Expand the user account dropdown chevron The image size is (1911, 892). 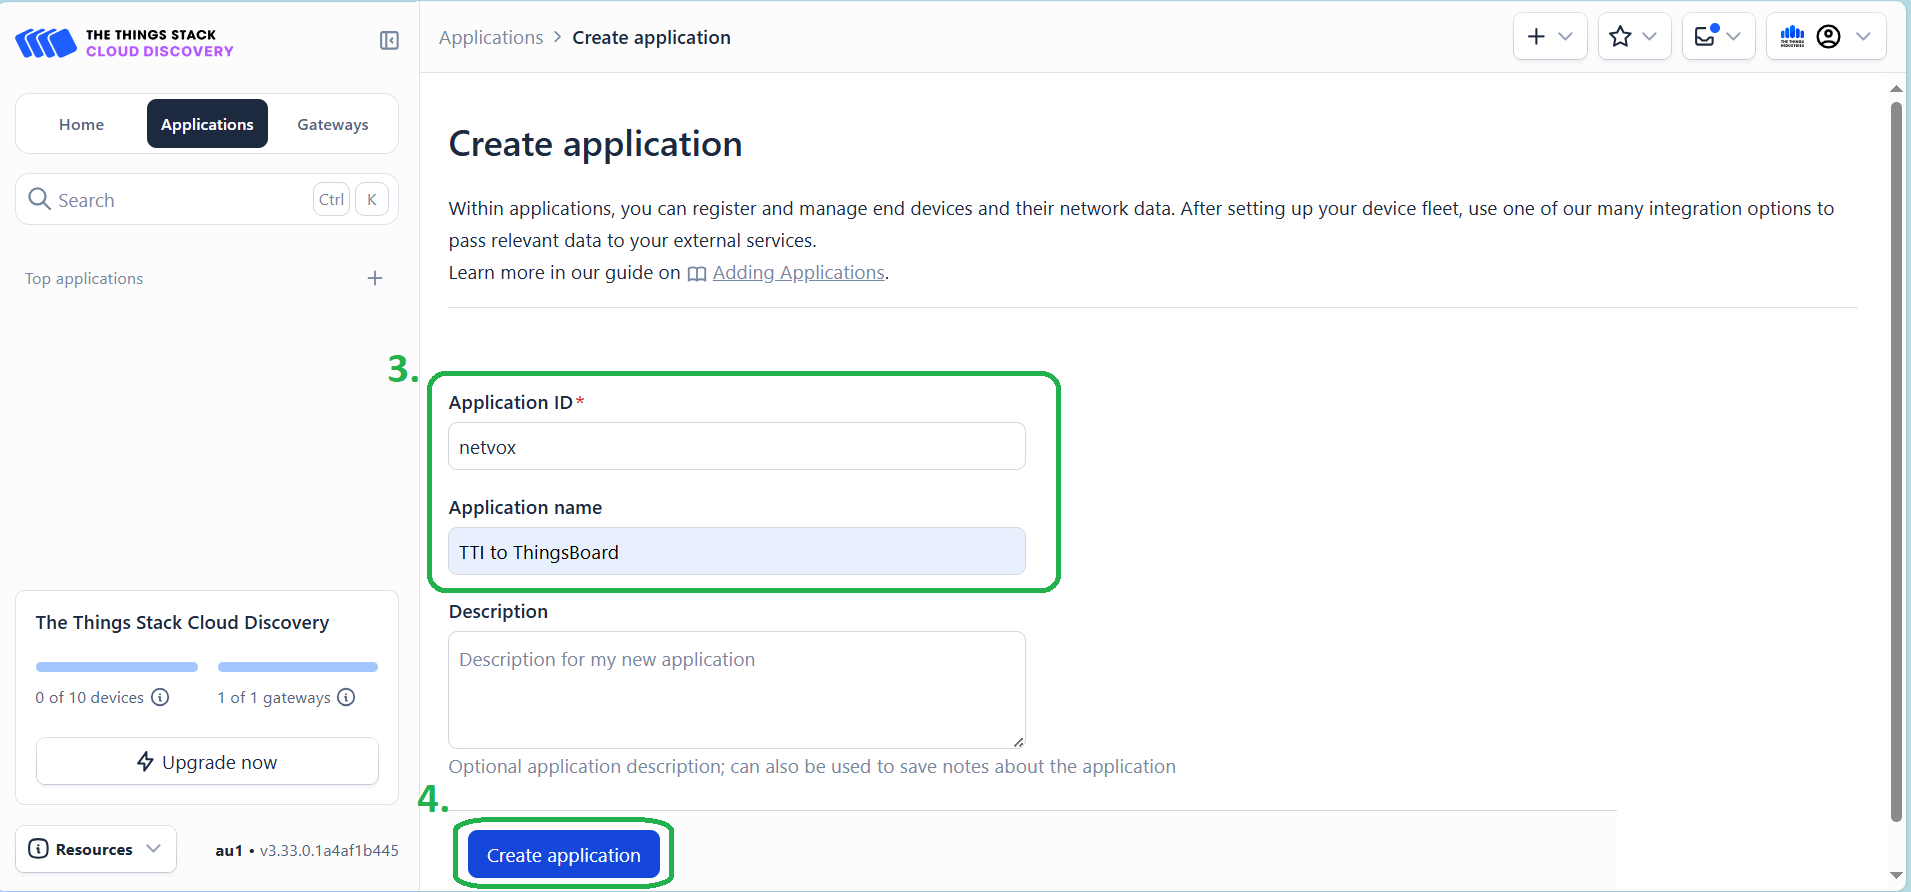click(1863, 37)
